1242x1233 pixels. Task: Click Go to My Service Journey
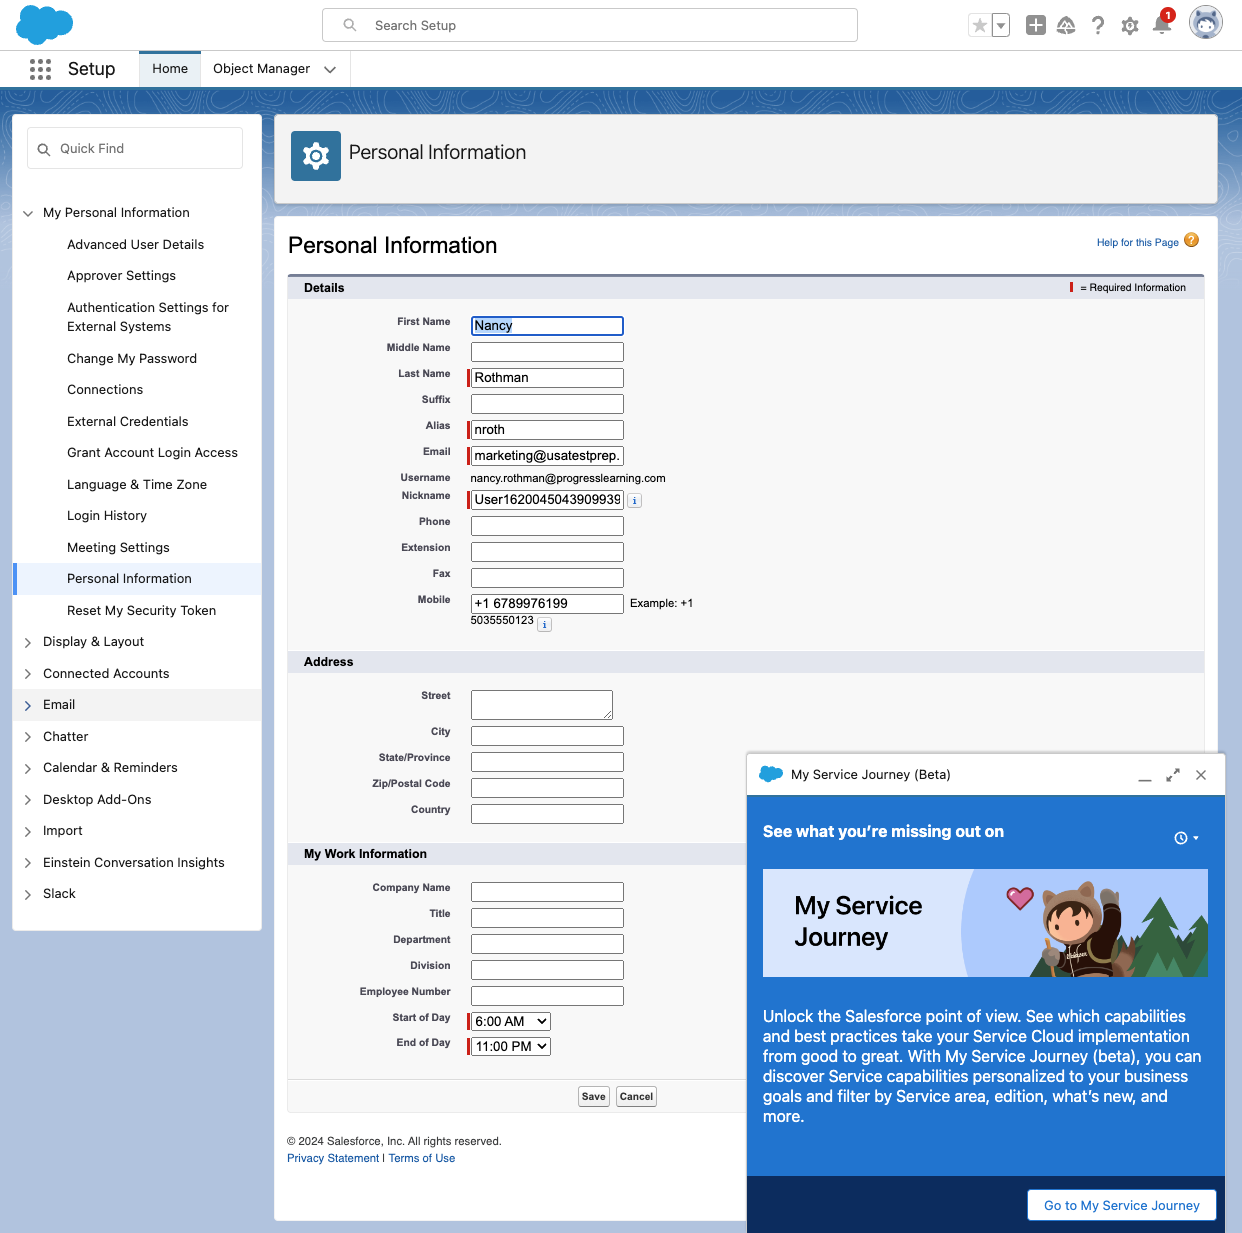(1122, 1205)
